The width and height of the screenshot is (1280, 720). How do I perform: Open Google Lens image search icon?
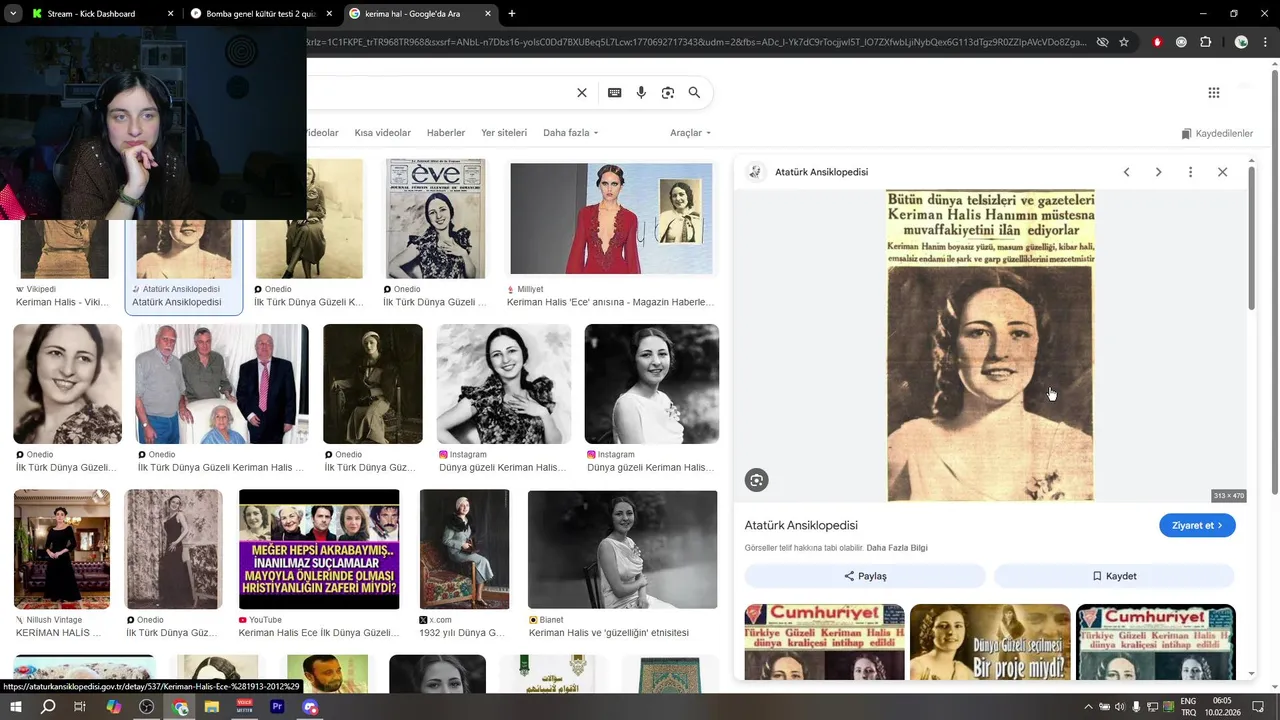(668, 93)
